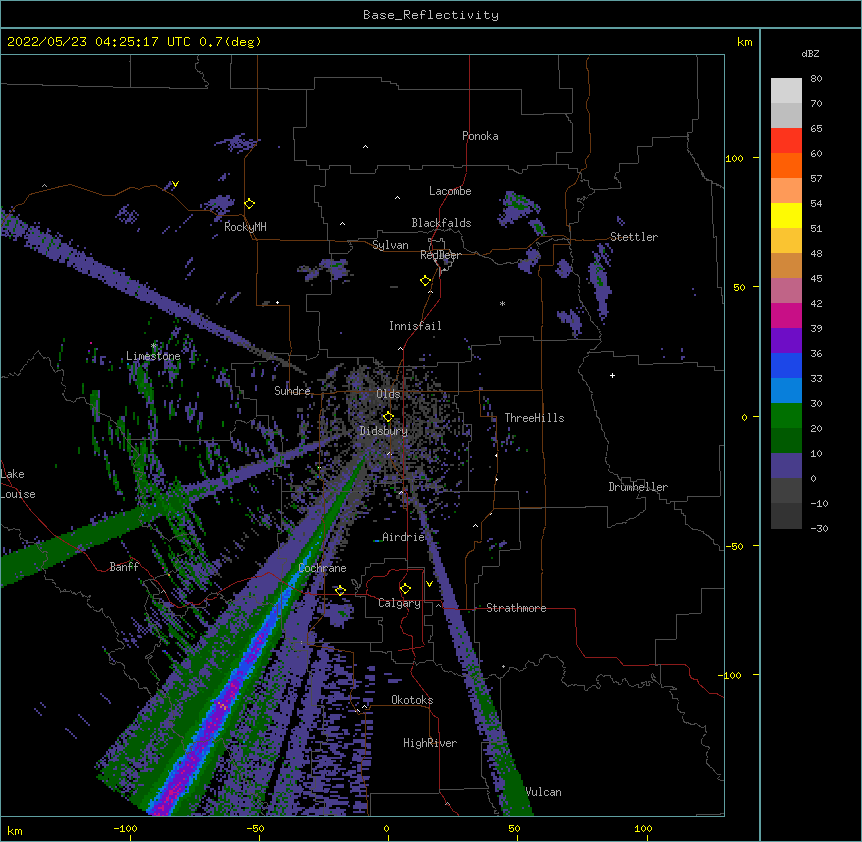862x842 pixels.
Task: Click the Cochrane map label
Action: click(x=322, y=568)
